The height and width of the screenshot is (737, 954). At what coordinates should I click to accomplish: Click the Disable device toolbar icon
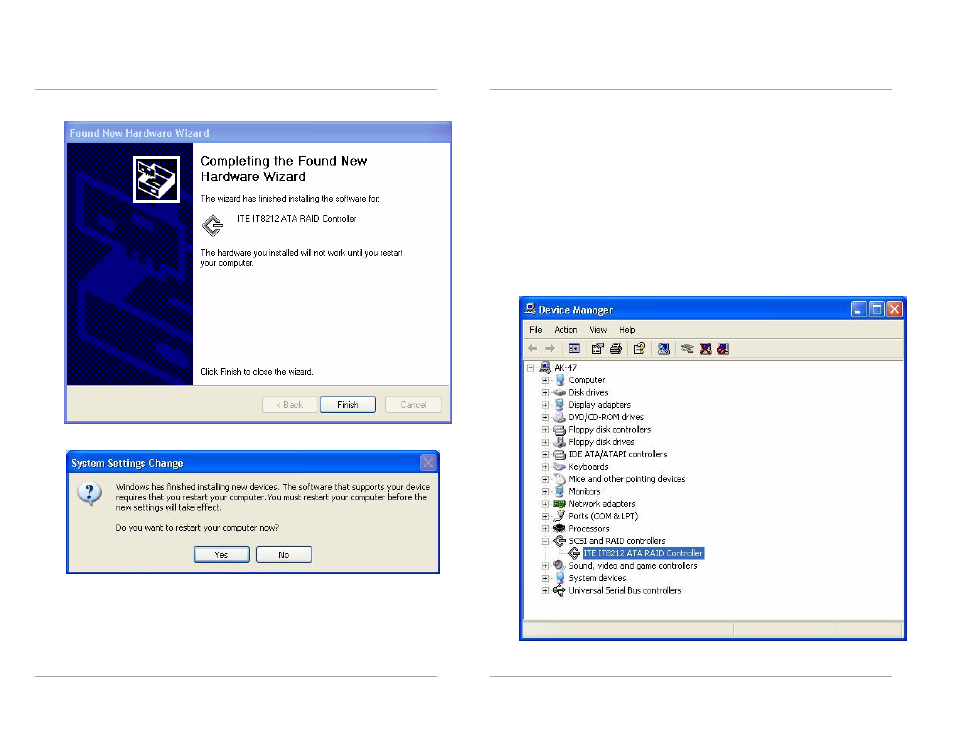[723, 349]
